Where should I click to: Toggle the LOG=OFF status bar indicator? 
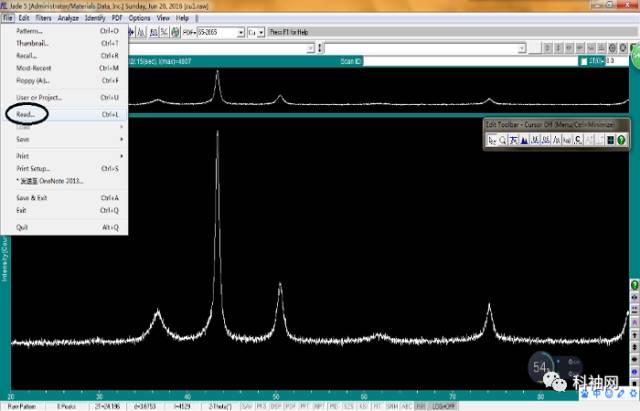pos(444,407)
